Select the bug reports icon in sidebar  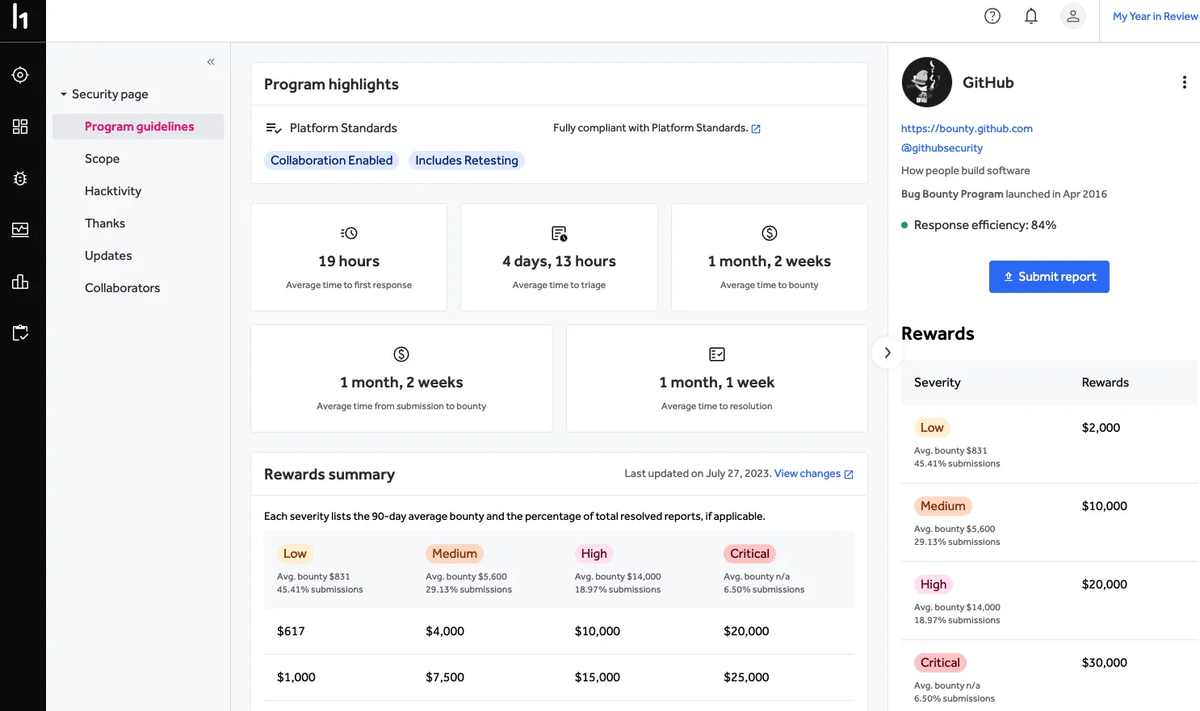coord(21,178)
